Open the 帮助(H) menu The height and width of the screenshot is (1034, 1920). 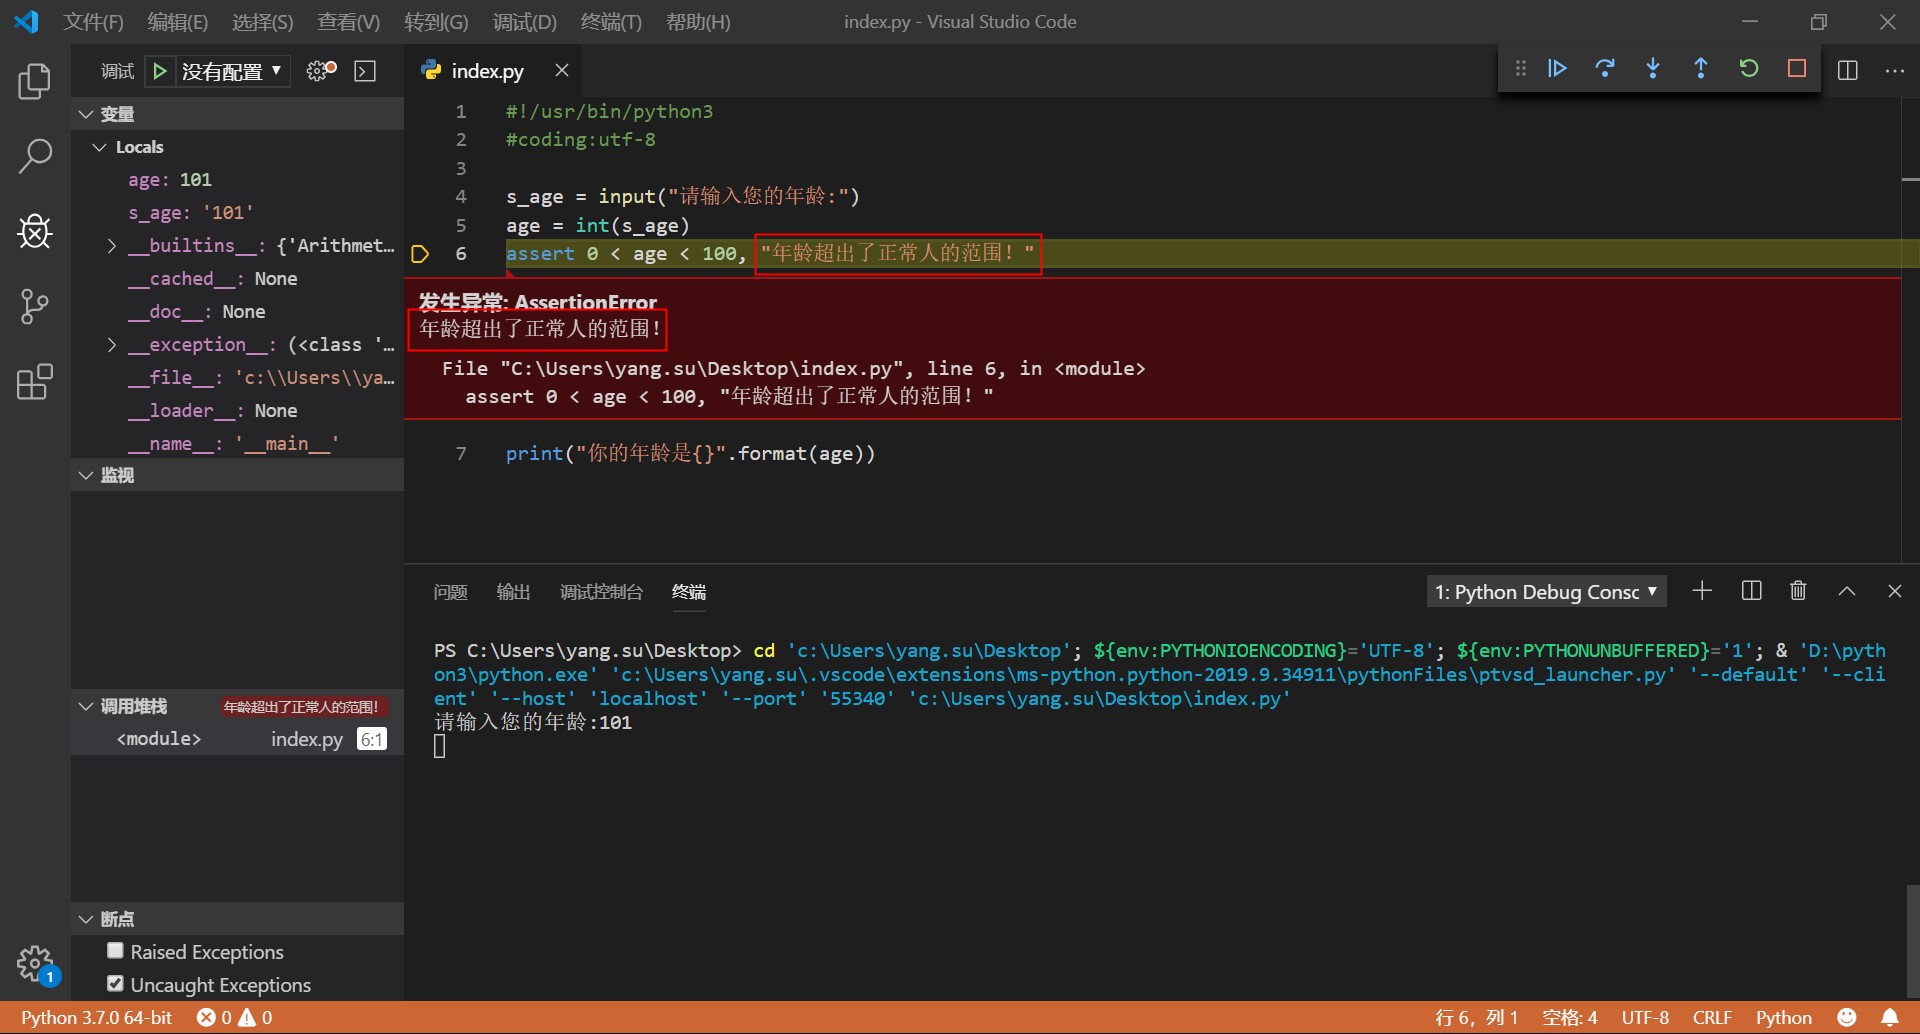pyautogui.click(x=698, y=22)
